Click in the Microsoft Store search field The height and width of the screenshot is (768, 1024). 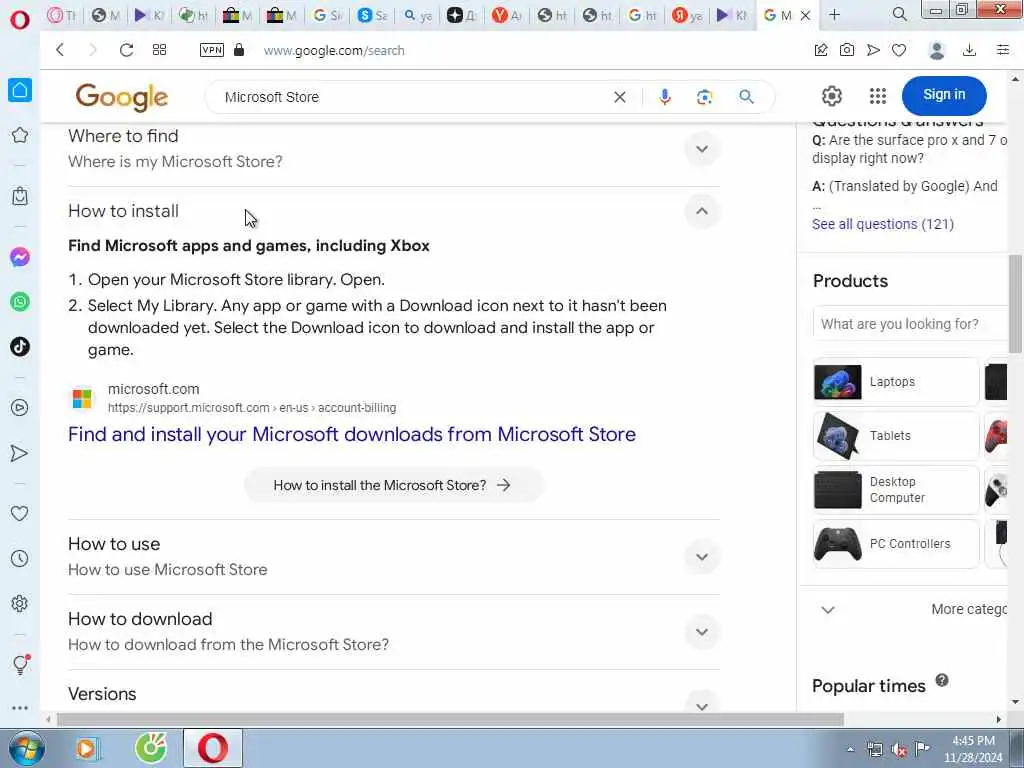pos(411,97)
